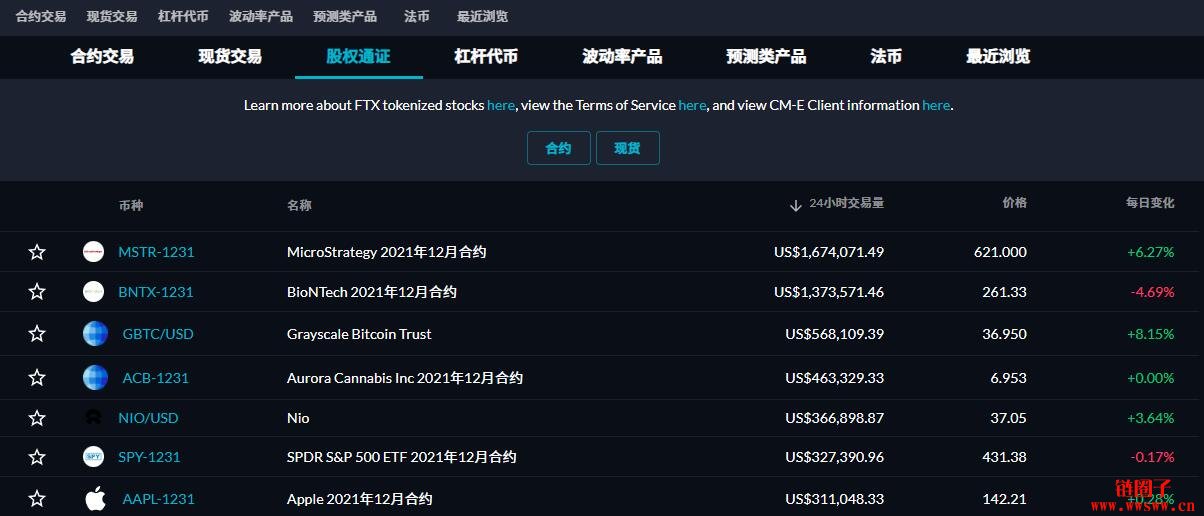
Task: Sort by 币种 column header
Action: [x=131, y=206]
